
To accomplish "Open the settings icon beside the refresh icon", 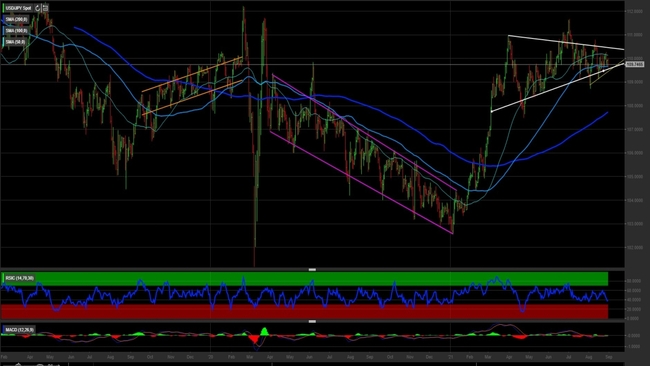I will point(45,8).
